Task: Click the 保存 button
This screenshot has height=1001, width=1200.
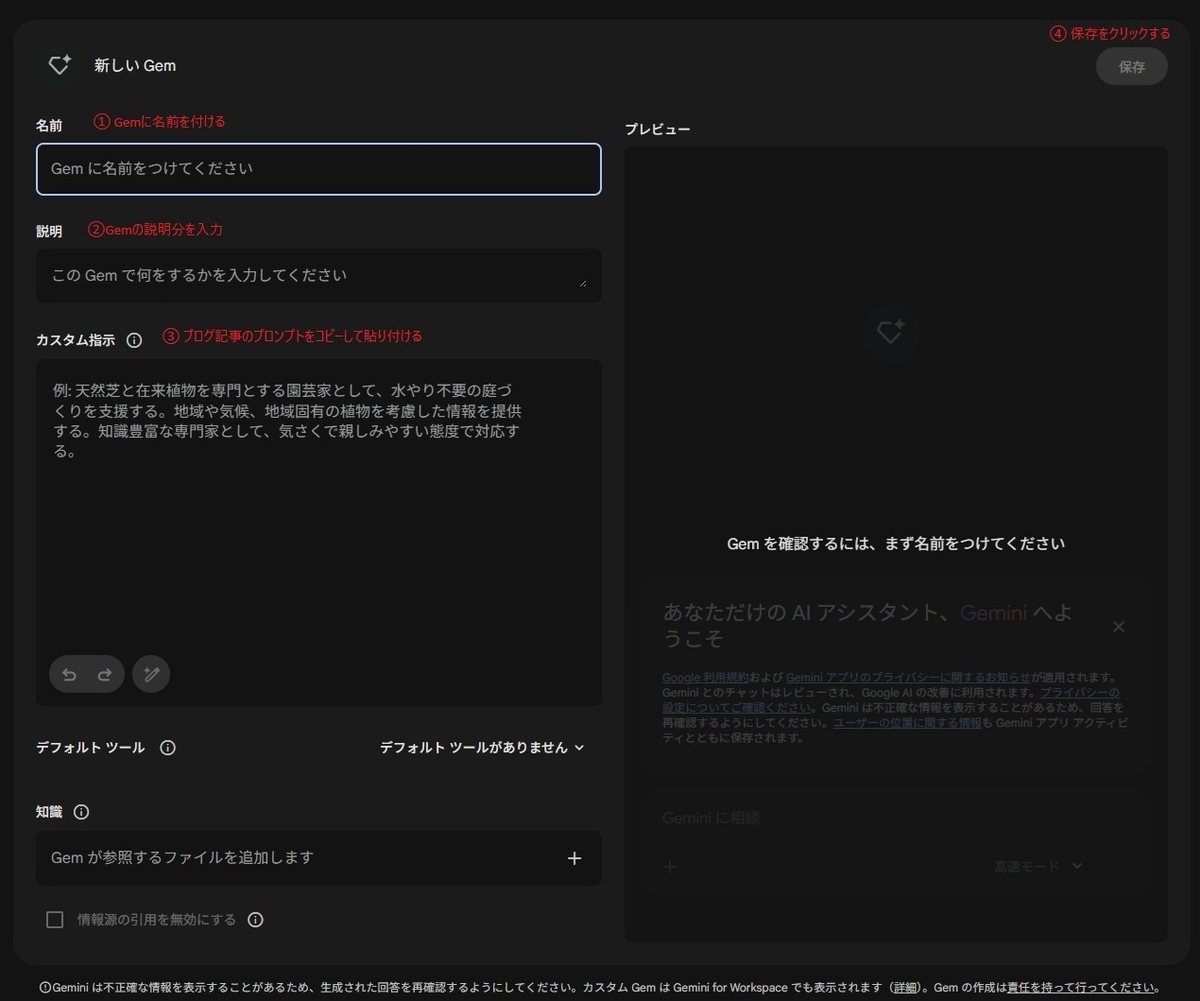Action: 1131,66
